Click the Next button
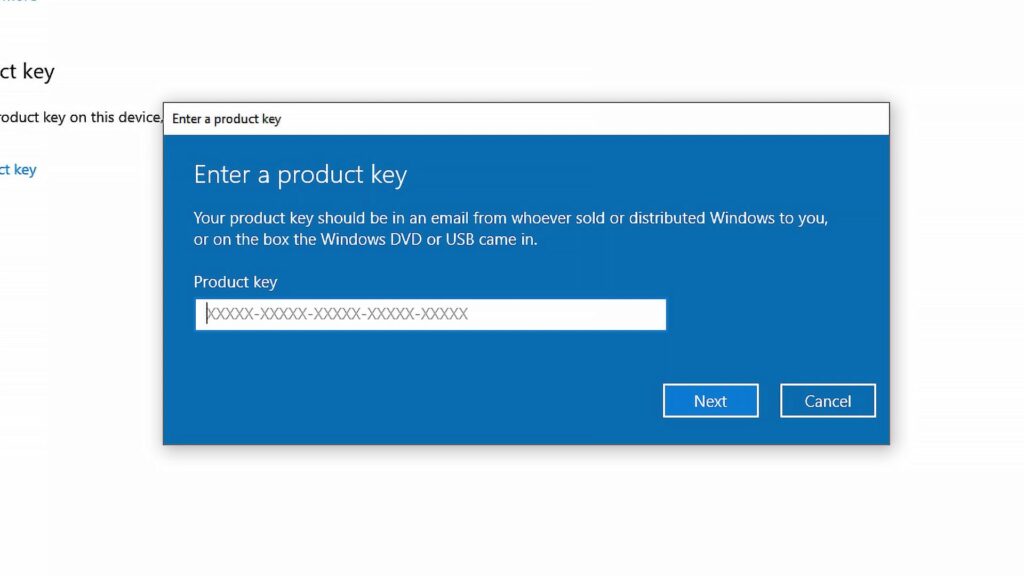The height and width of the screenshot is (576, 1024). [711, 400]
